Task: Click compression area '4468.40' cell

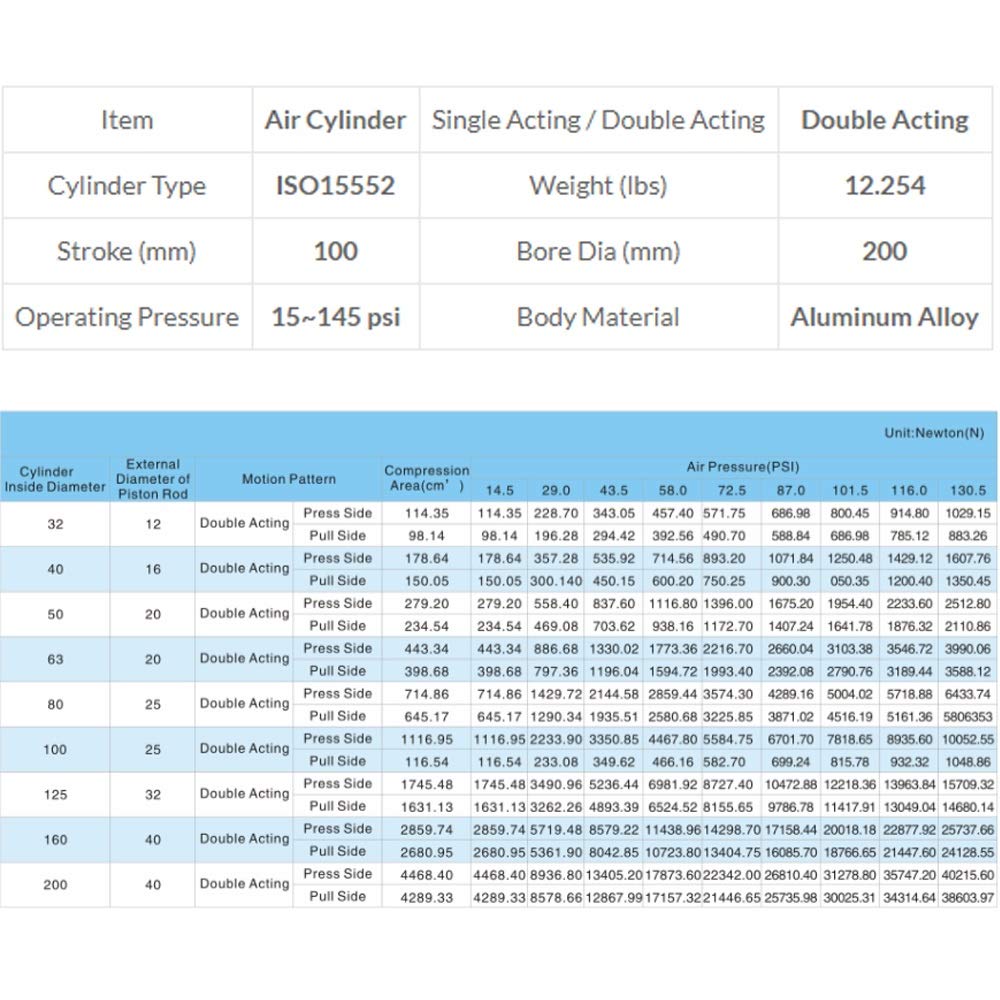Action: coord(427,874)
